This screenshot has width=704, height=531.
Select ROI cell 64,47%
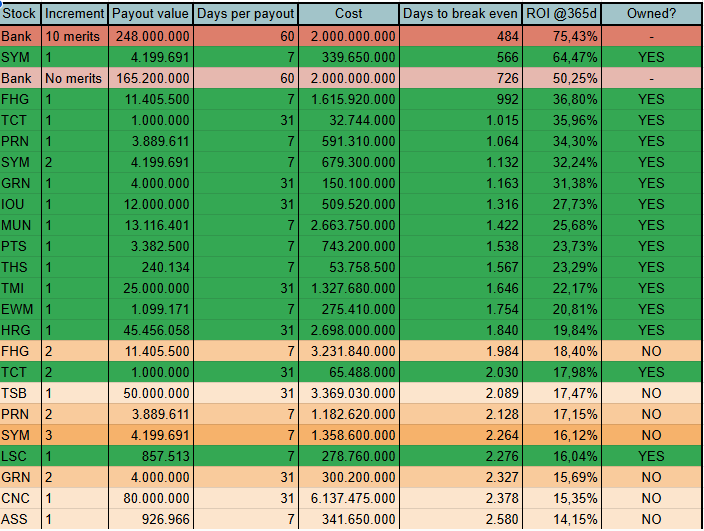pyautogui.click(x=562, y=57)
